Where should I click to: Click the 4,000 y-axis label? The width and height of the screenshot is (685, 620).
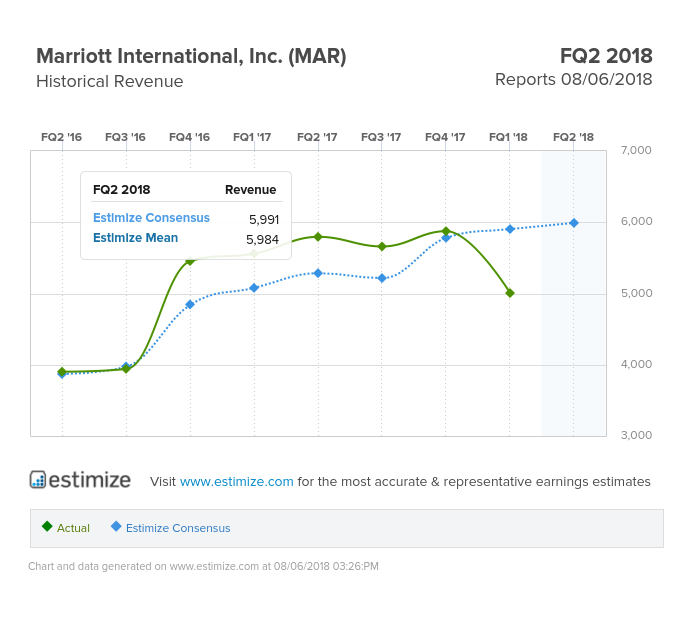[x=637, y=364]
